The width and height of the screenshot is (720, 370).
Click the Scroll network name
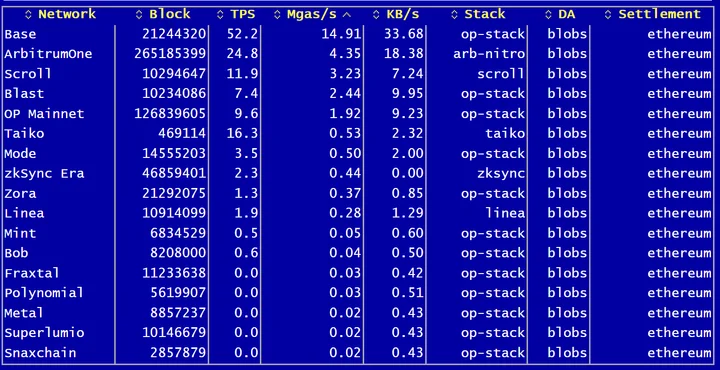tap(28, 74)
